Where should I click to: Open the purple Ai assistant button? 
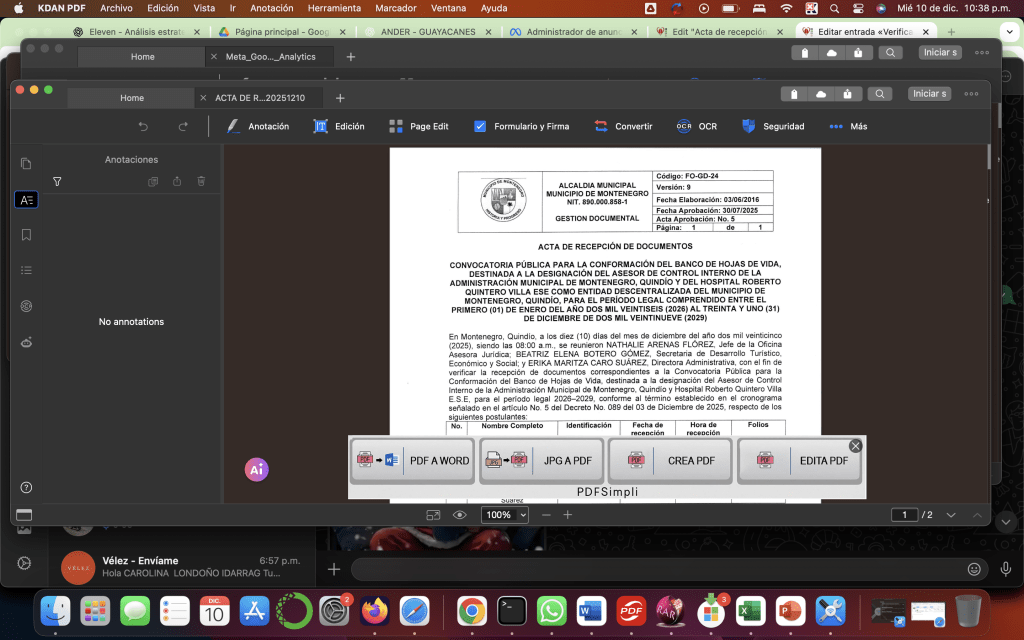(x=257, y=469)
